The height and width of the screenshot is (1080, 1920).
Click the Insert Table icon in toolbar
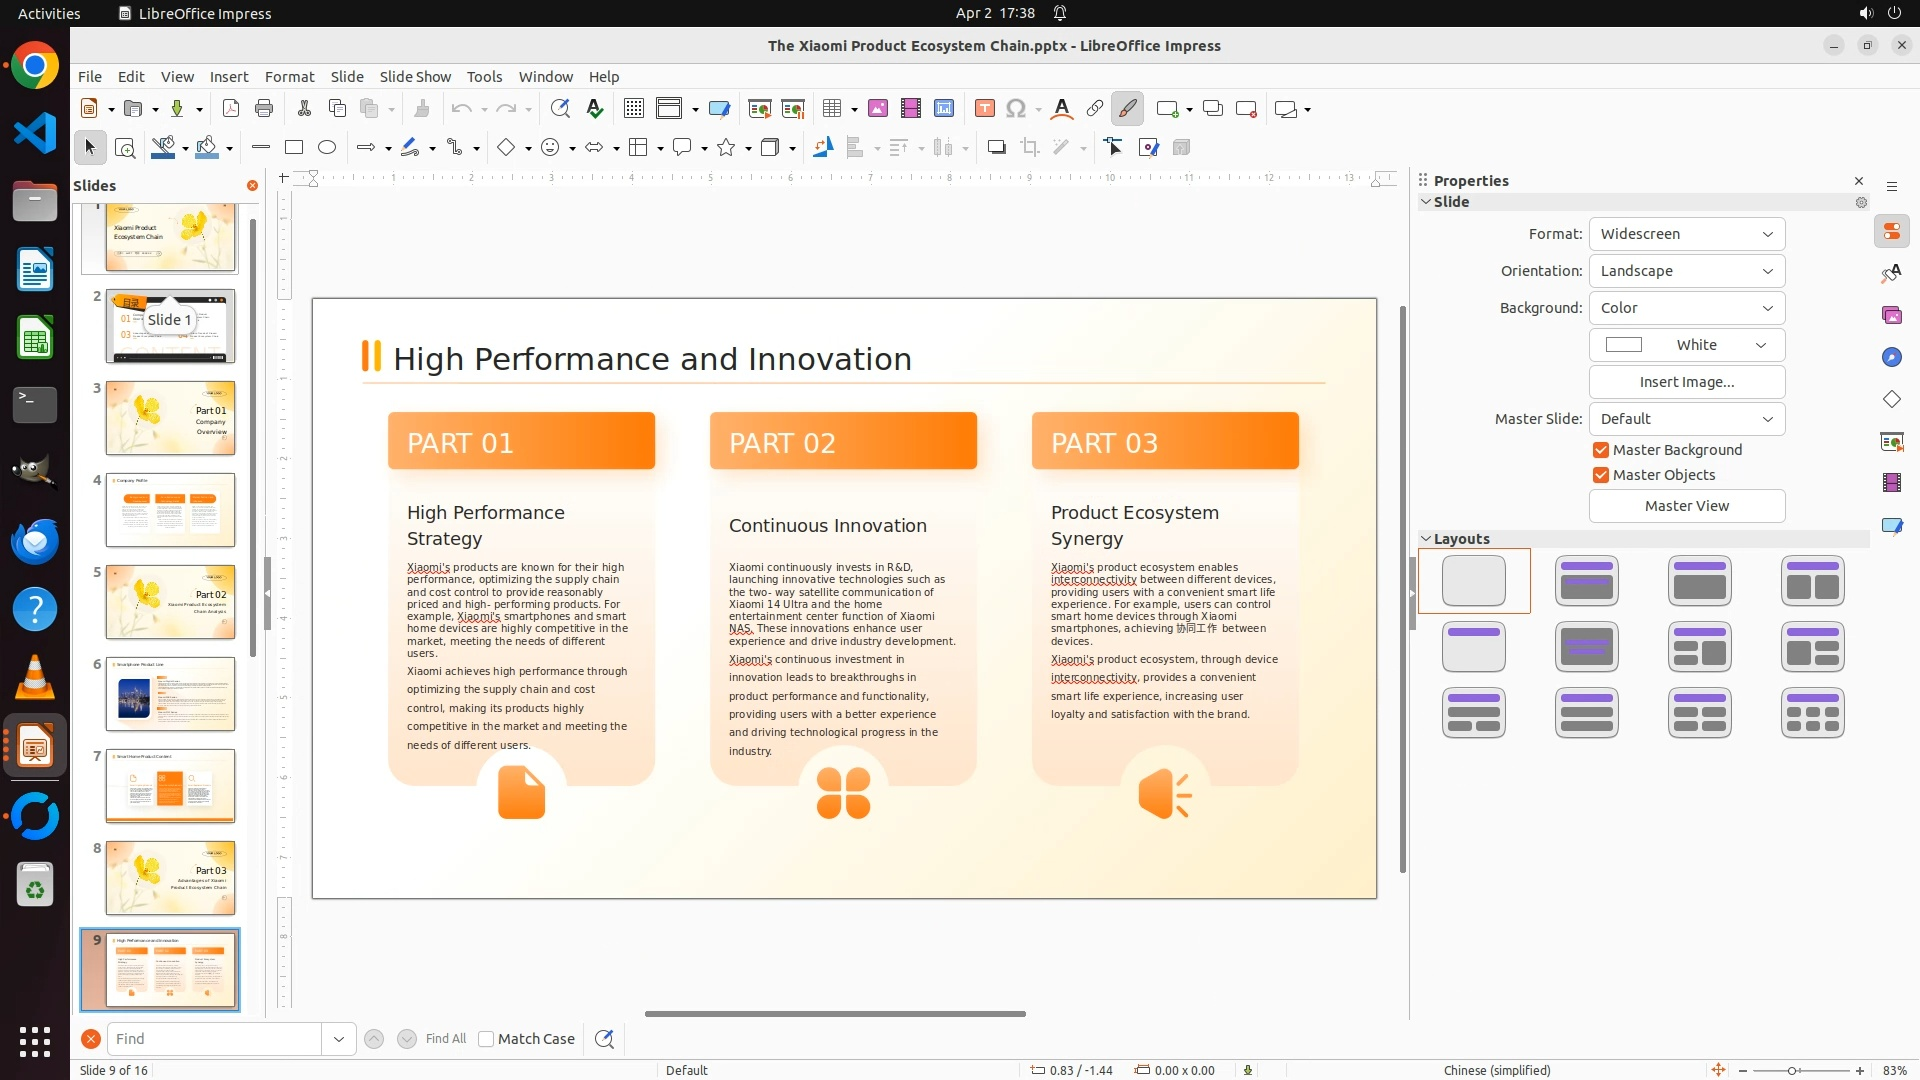click(x=831, y=109)
